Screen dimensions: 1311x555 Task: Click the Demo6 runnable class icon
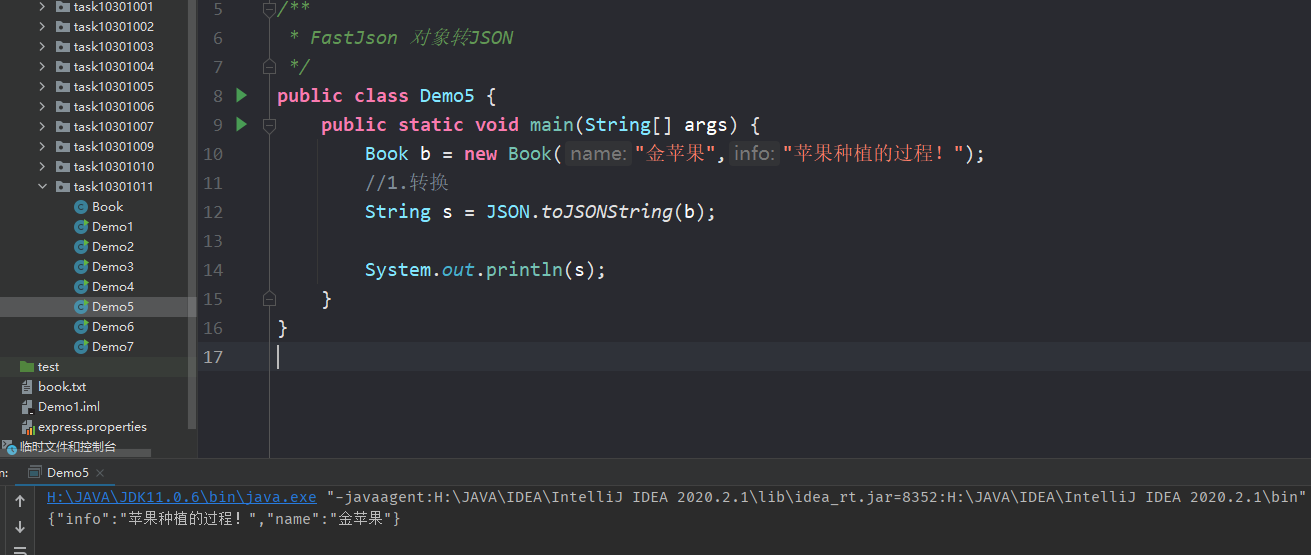[x=82, y=327]
